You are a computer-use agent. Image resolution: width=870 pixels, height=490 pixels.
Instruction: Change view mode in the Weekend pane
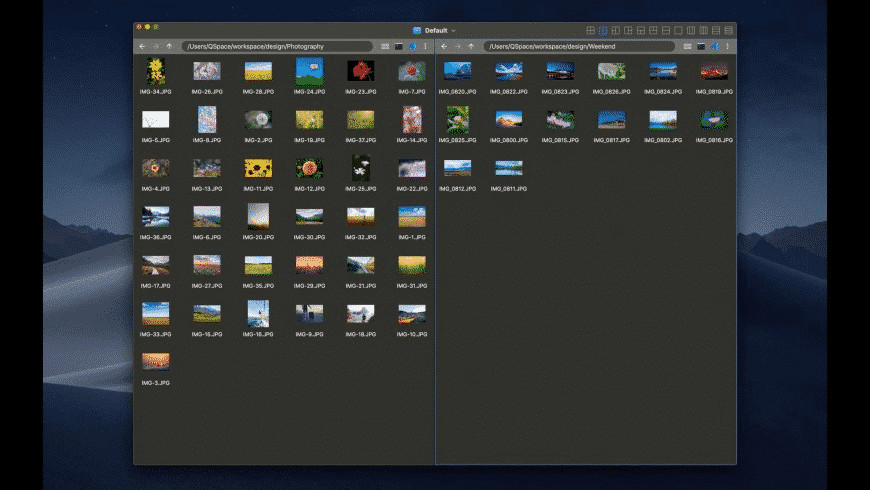[687, 47]
